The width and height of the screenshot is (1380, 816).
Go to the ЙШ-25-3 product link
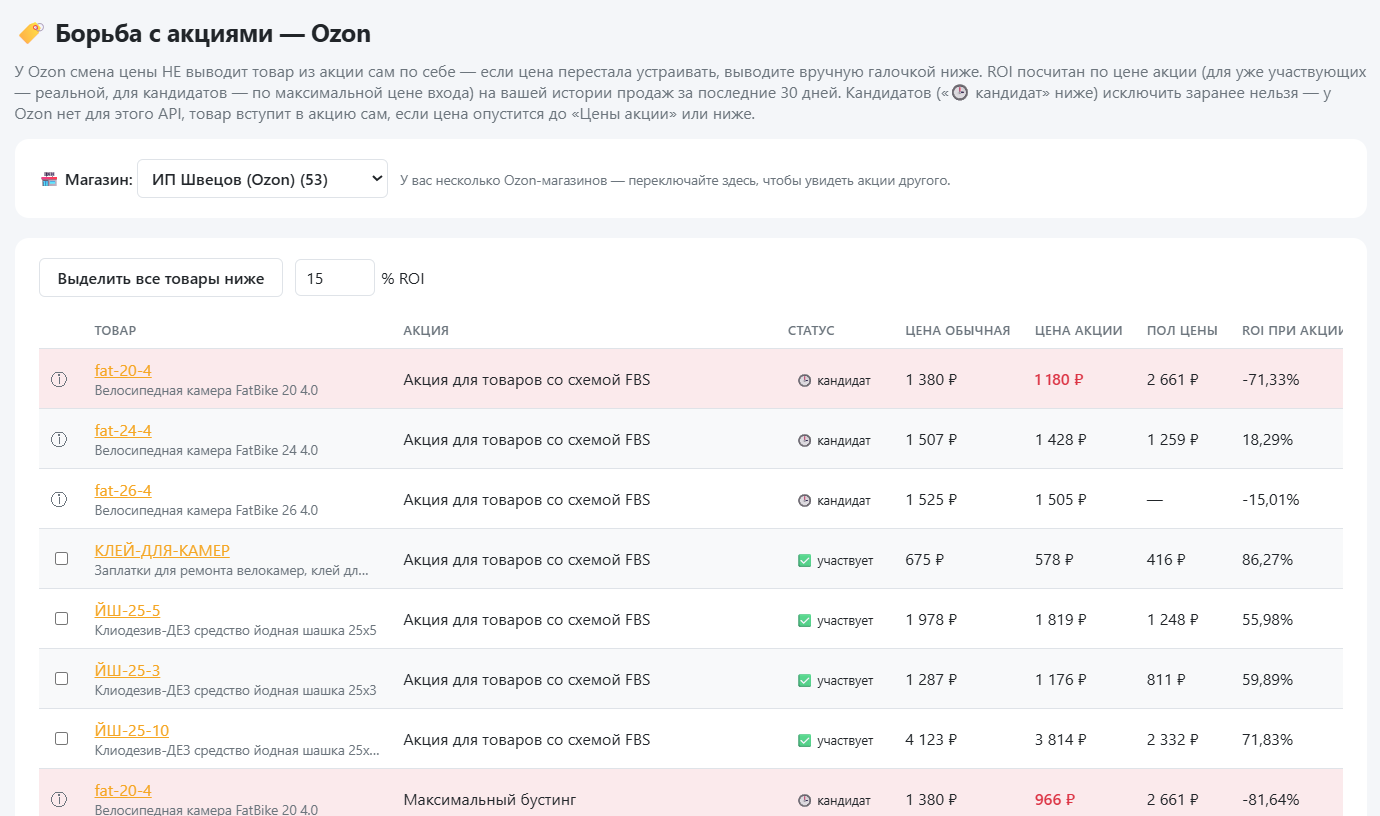click(127, 670)
